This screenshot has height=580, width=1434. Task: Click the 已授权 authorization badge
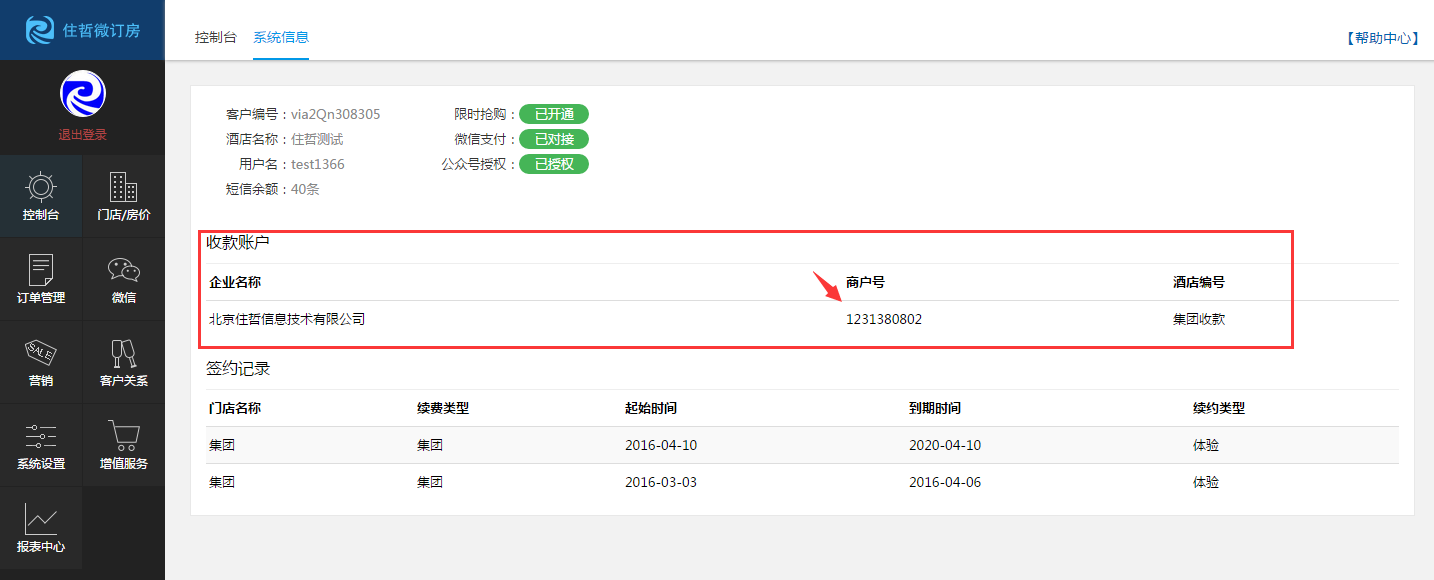[x=553, y=164]
